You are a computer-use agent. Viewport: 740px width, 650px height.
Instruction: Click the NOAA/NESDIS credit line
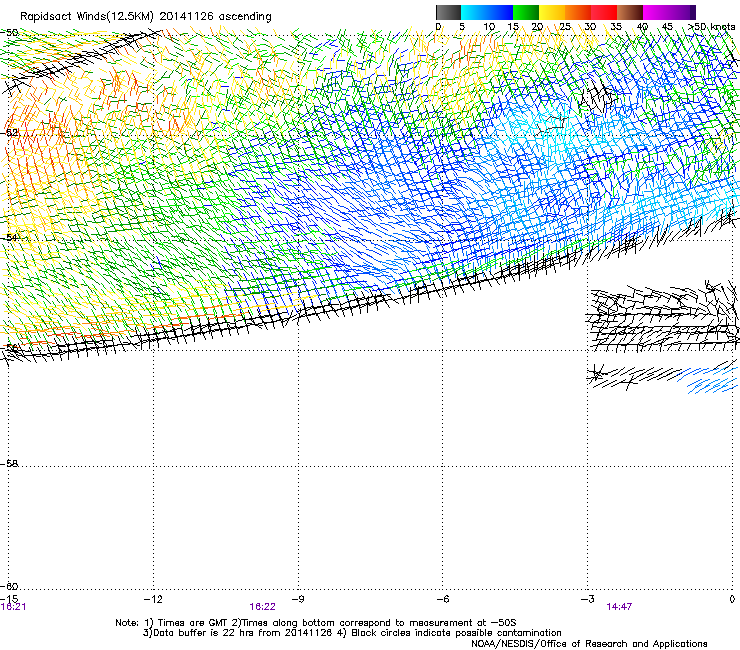(x=589, y=643)
